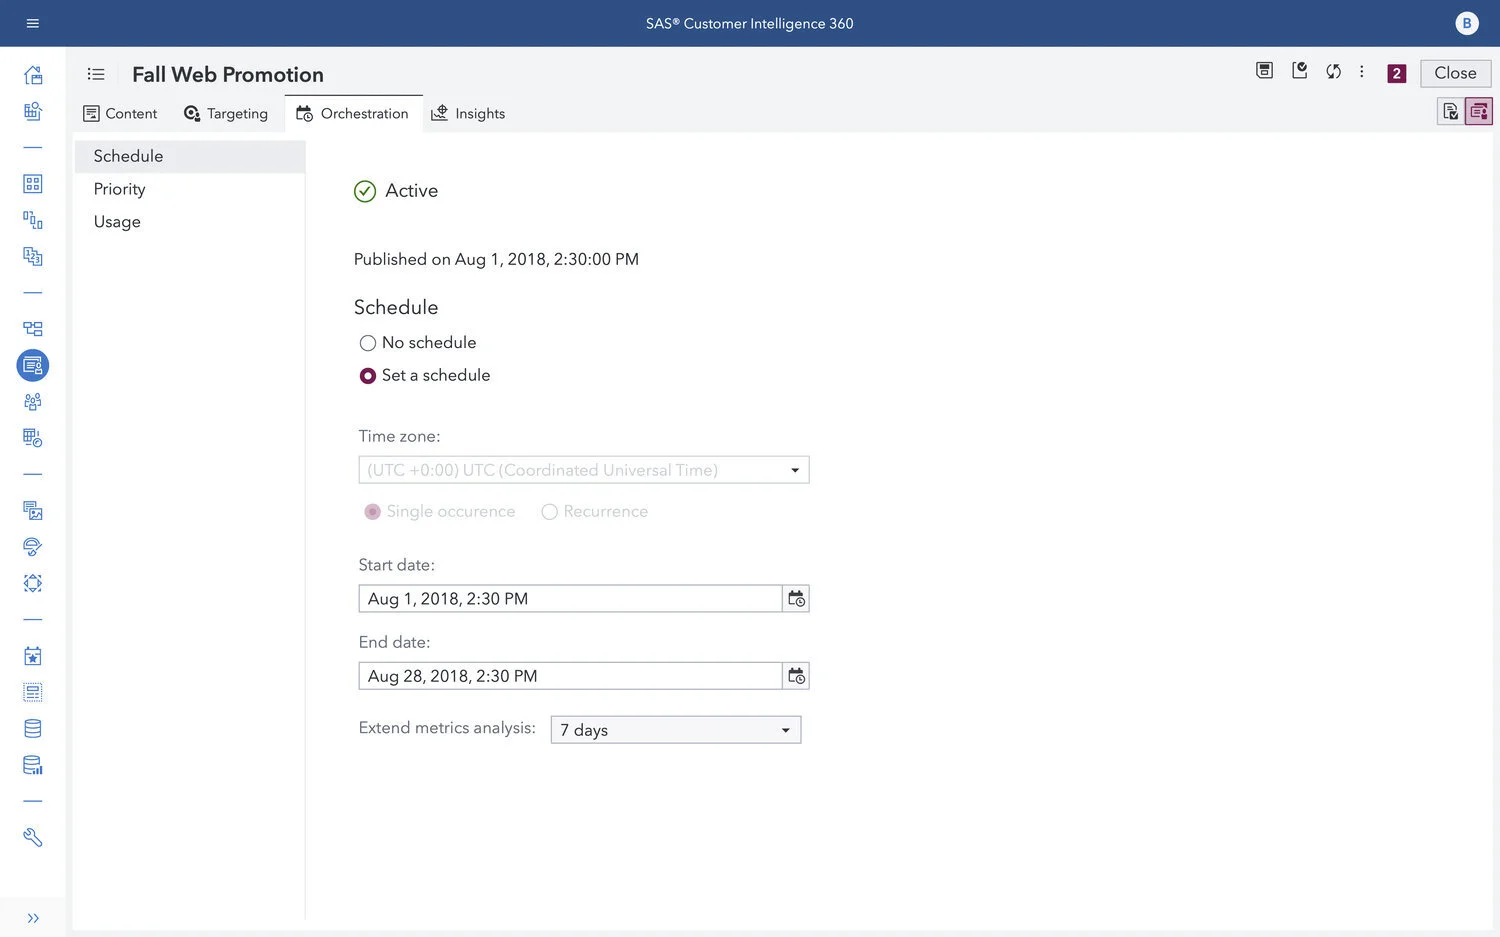Click the End date input field
This screenshot has width=1500, height=937.
point(570,676)
